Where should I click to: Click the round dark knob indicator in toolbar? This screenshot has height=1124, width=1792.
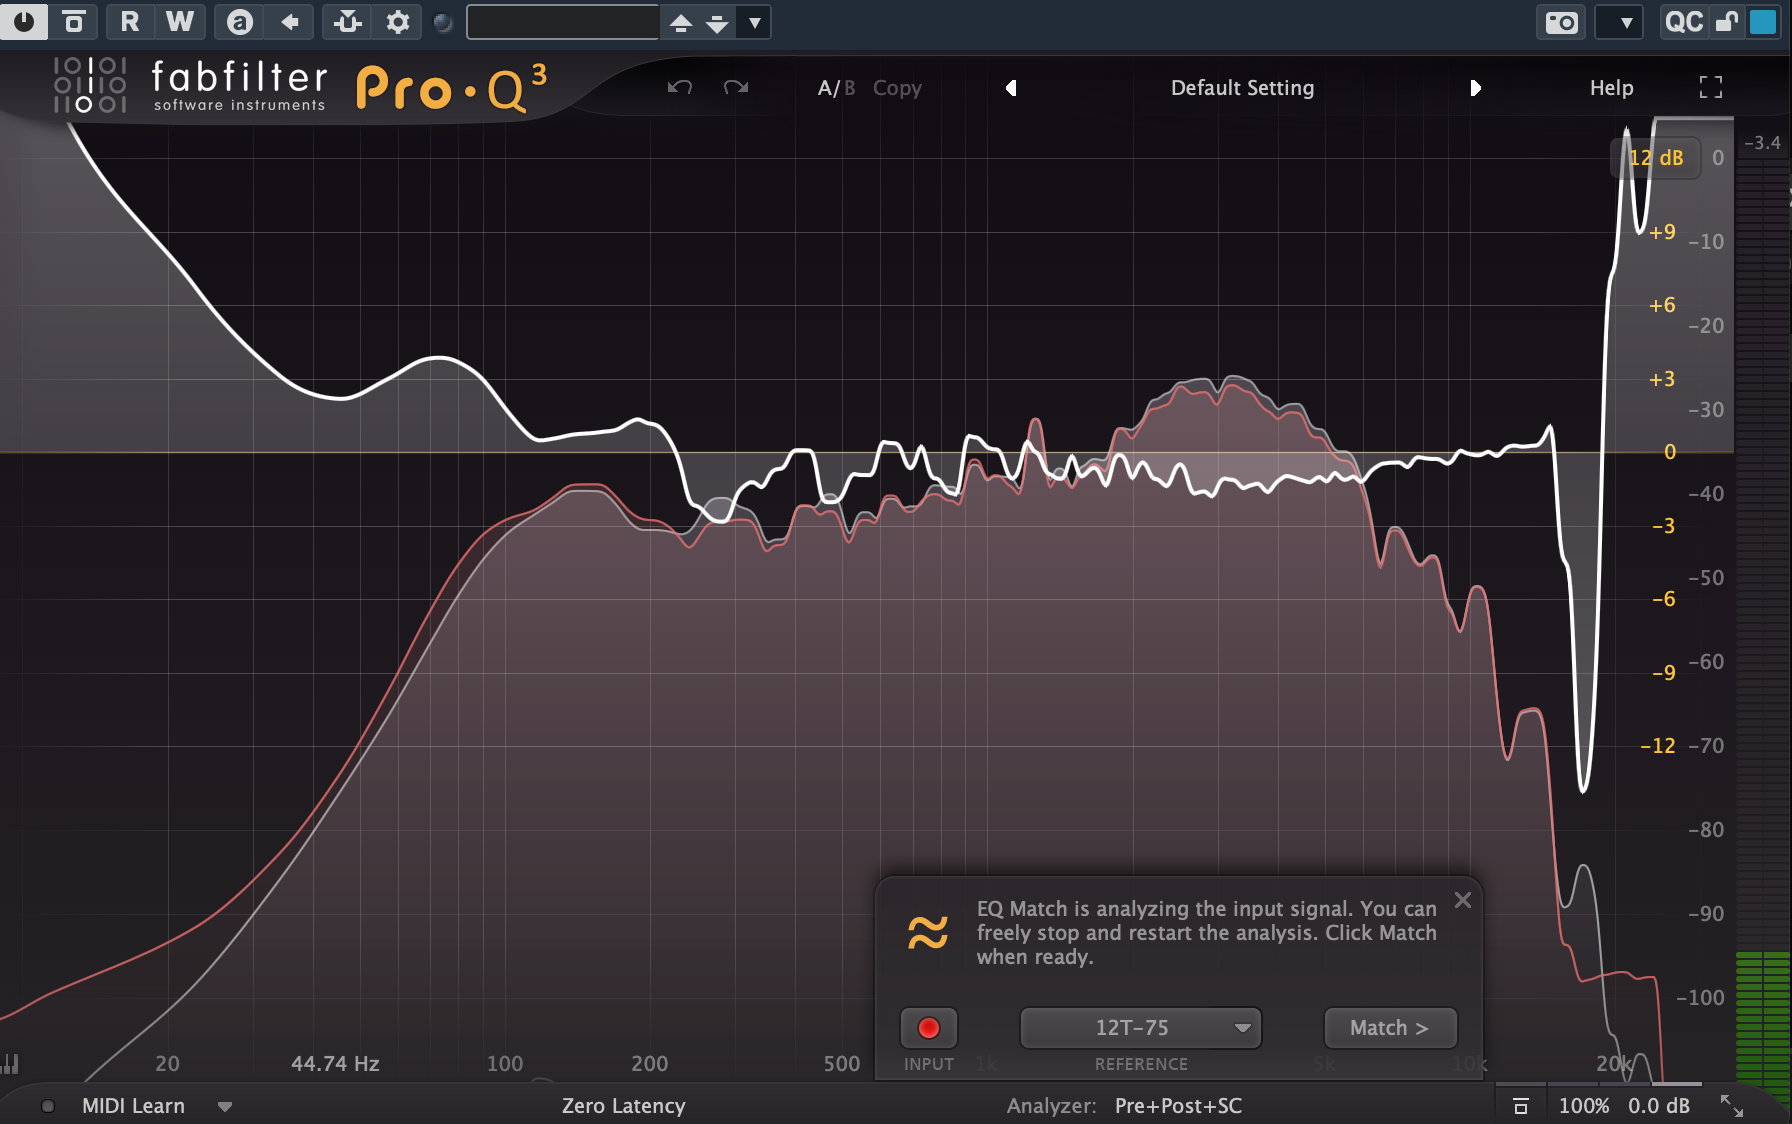pyautogui.click(x=443, y=22)
